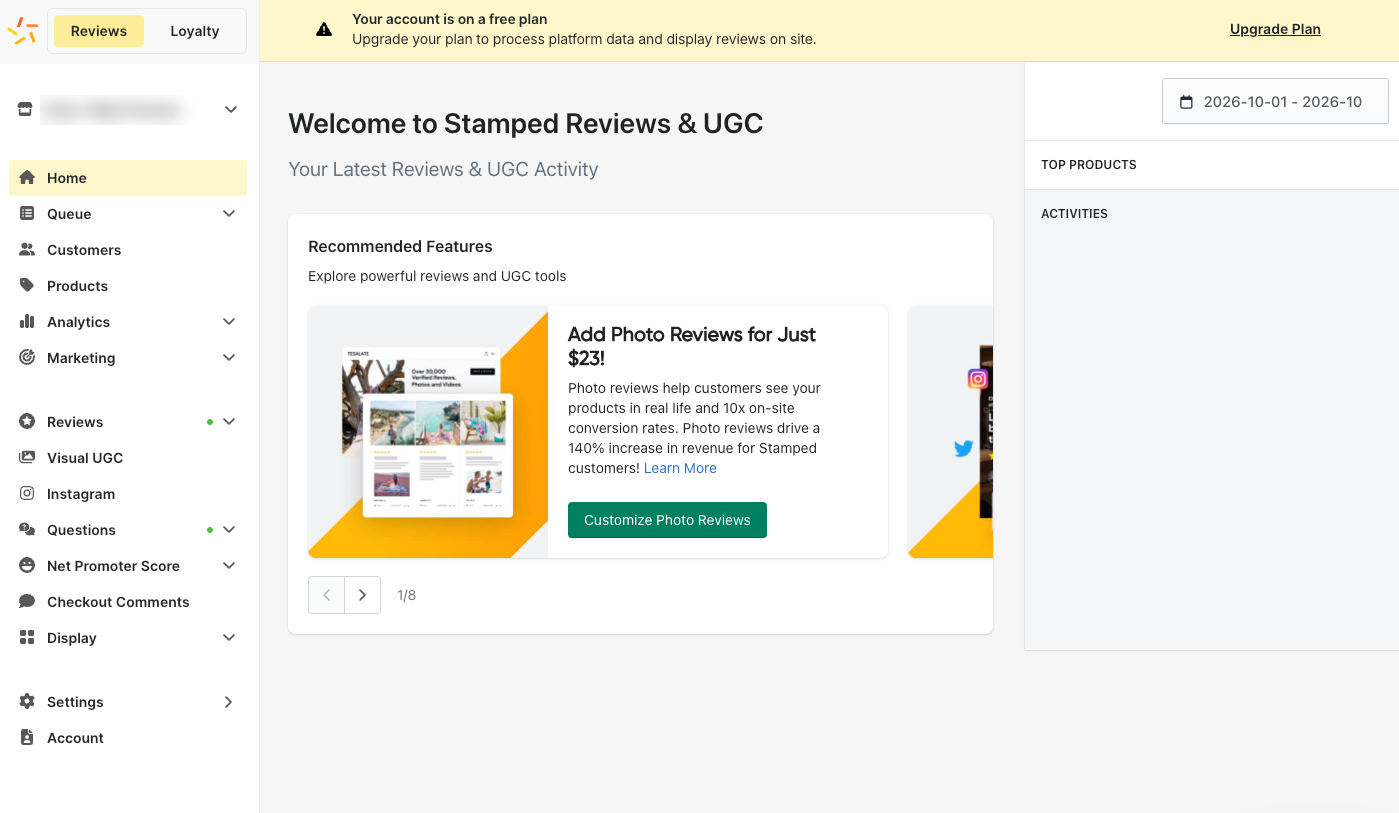Click the Upgrade Plan link
Screen dimensions: 1399x813
1275,29
